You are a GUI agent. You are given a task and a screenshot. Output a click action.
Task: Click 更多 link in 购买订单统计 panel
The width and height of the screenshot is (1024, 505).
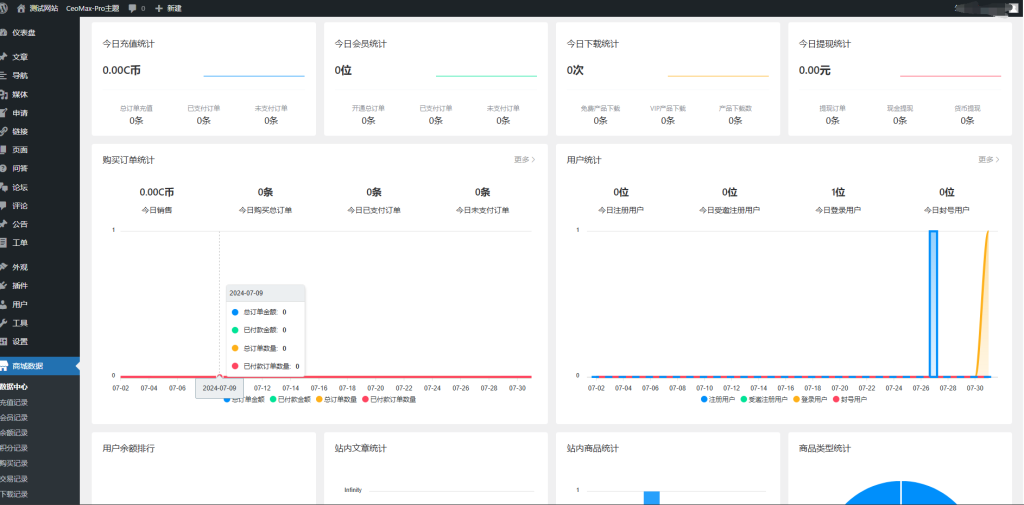coord(524,159)
